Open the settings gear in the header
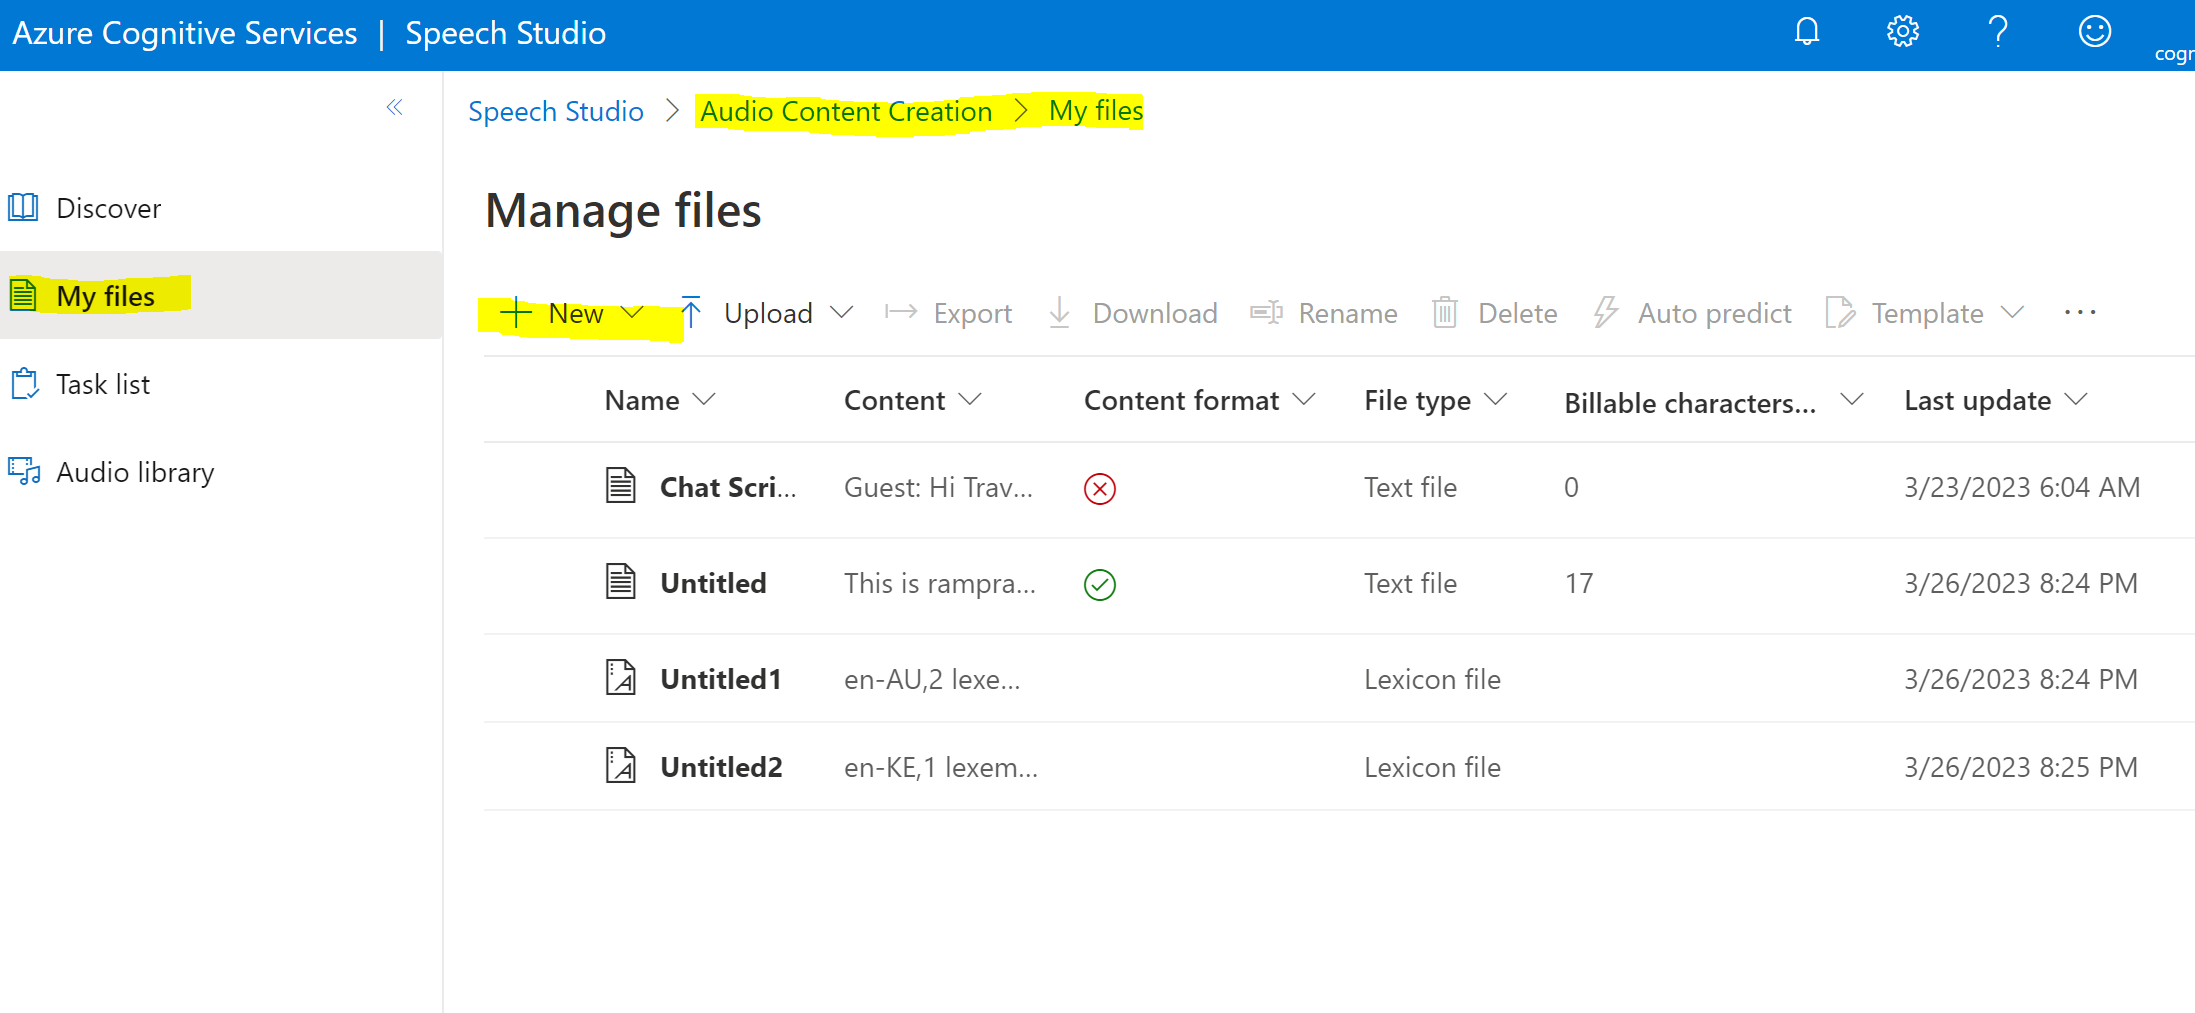 coord(1903,32)
